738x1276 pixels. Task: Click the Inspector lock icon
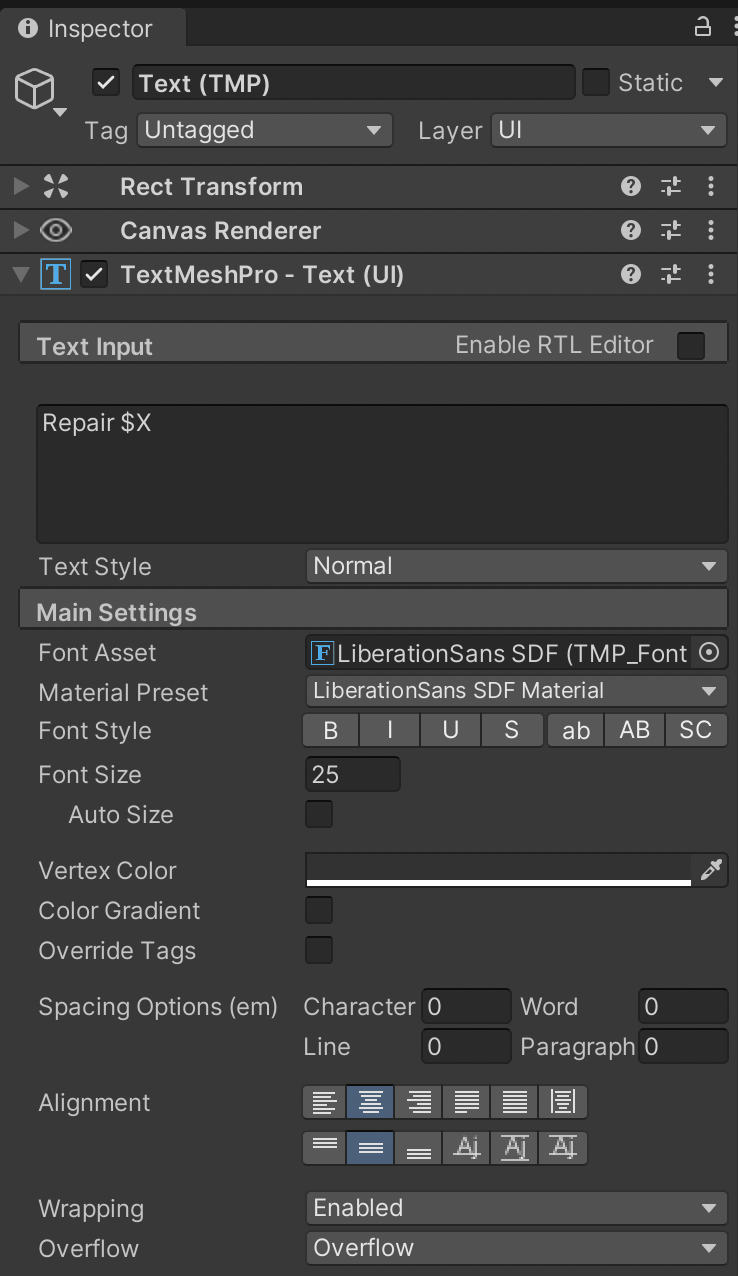click(x=703, y=27)
